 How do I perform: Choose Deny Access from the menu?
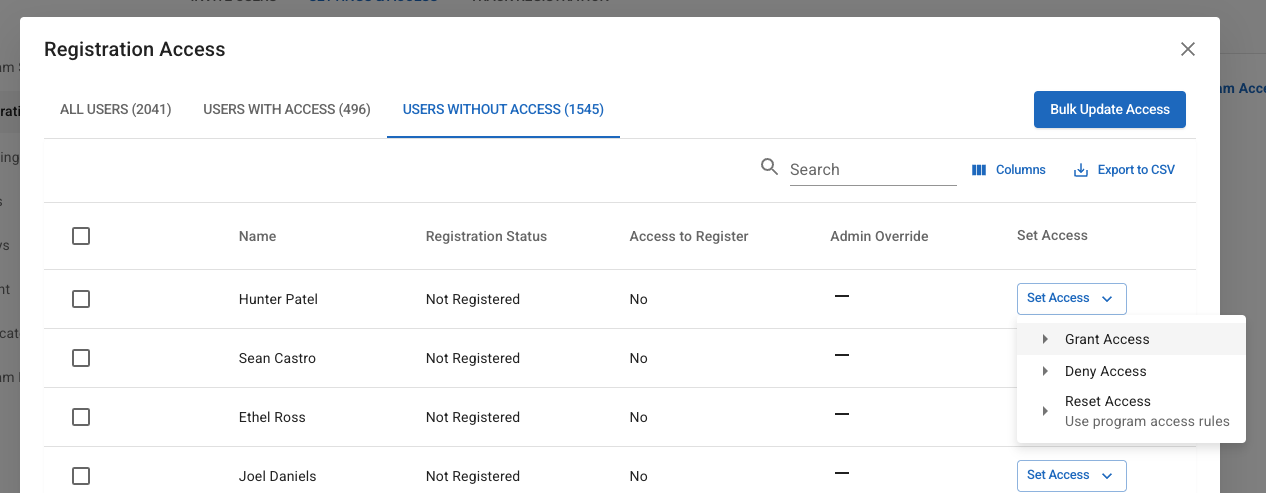[1105, 372]
